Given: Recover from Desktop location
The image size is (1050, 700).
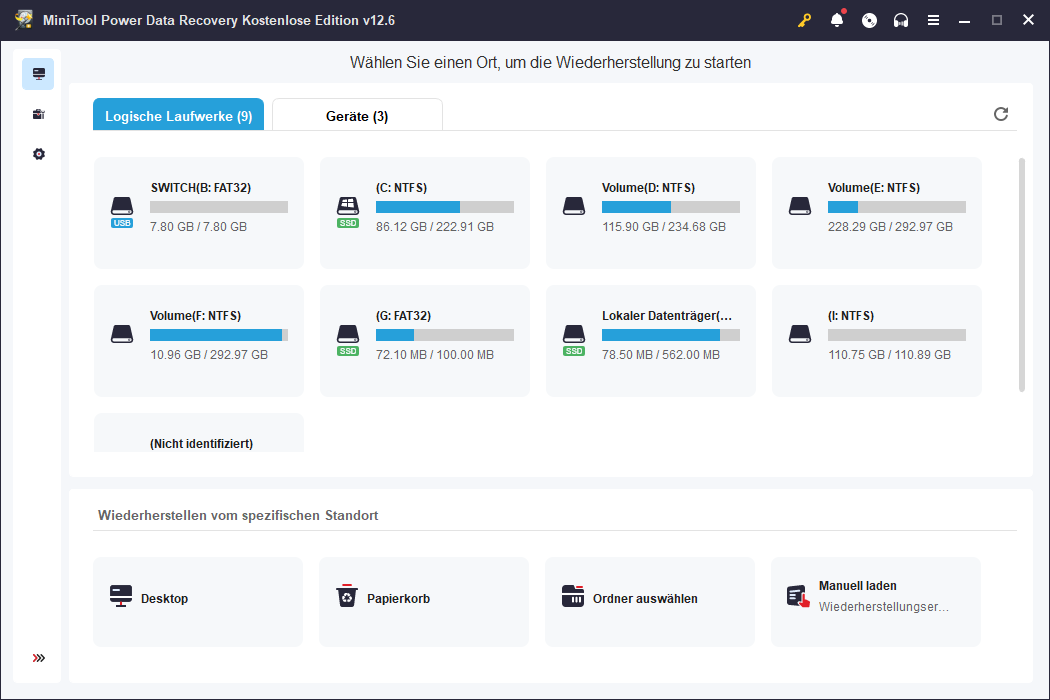Looking at the screenshot, I should (198, 599).
